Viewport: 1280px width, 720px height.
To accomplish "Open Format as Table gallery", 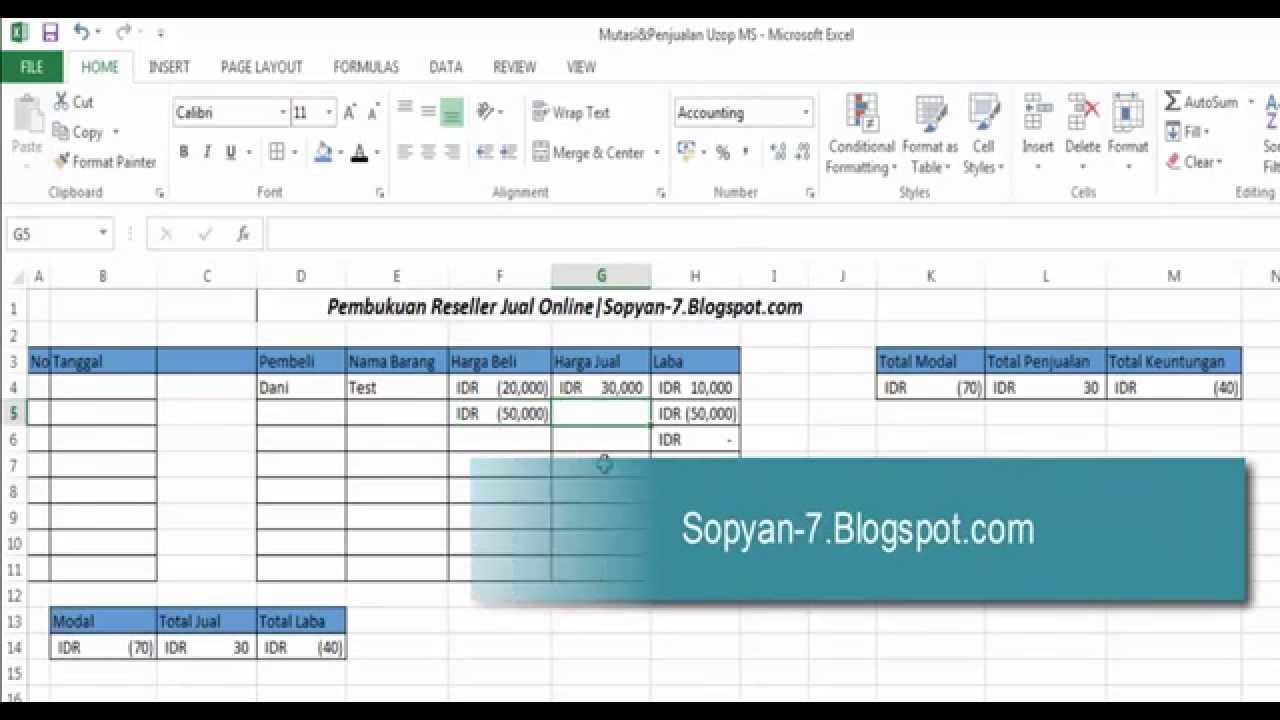I will tap(930, 135).
